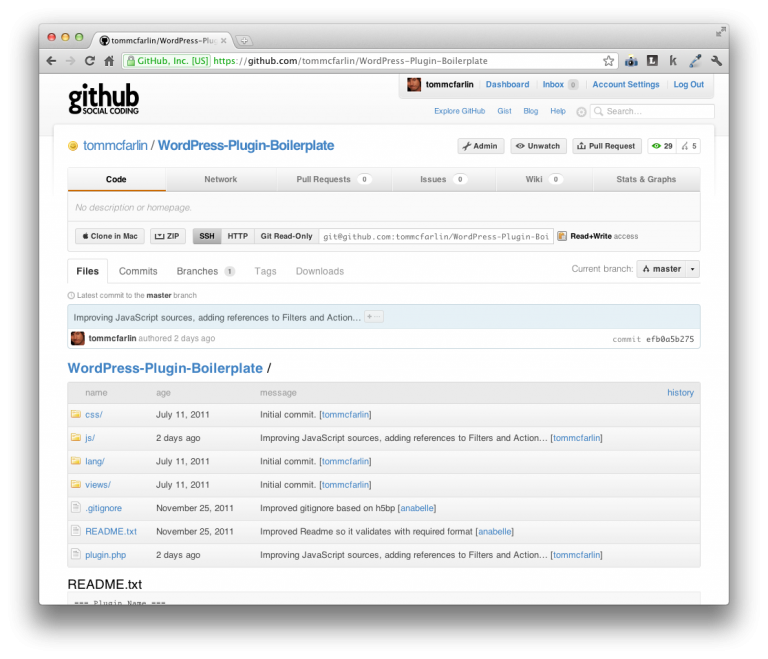Click the README.txt file icon
This screenshot has height=659, width=768.
(75, 531)
